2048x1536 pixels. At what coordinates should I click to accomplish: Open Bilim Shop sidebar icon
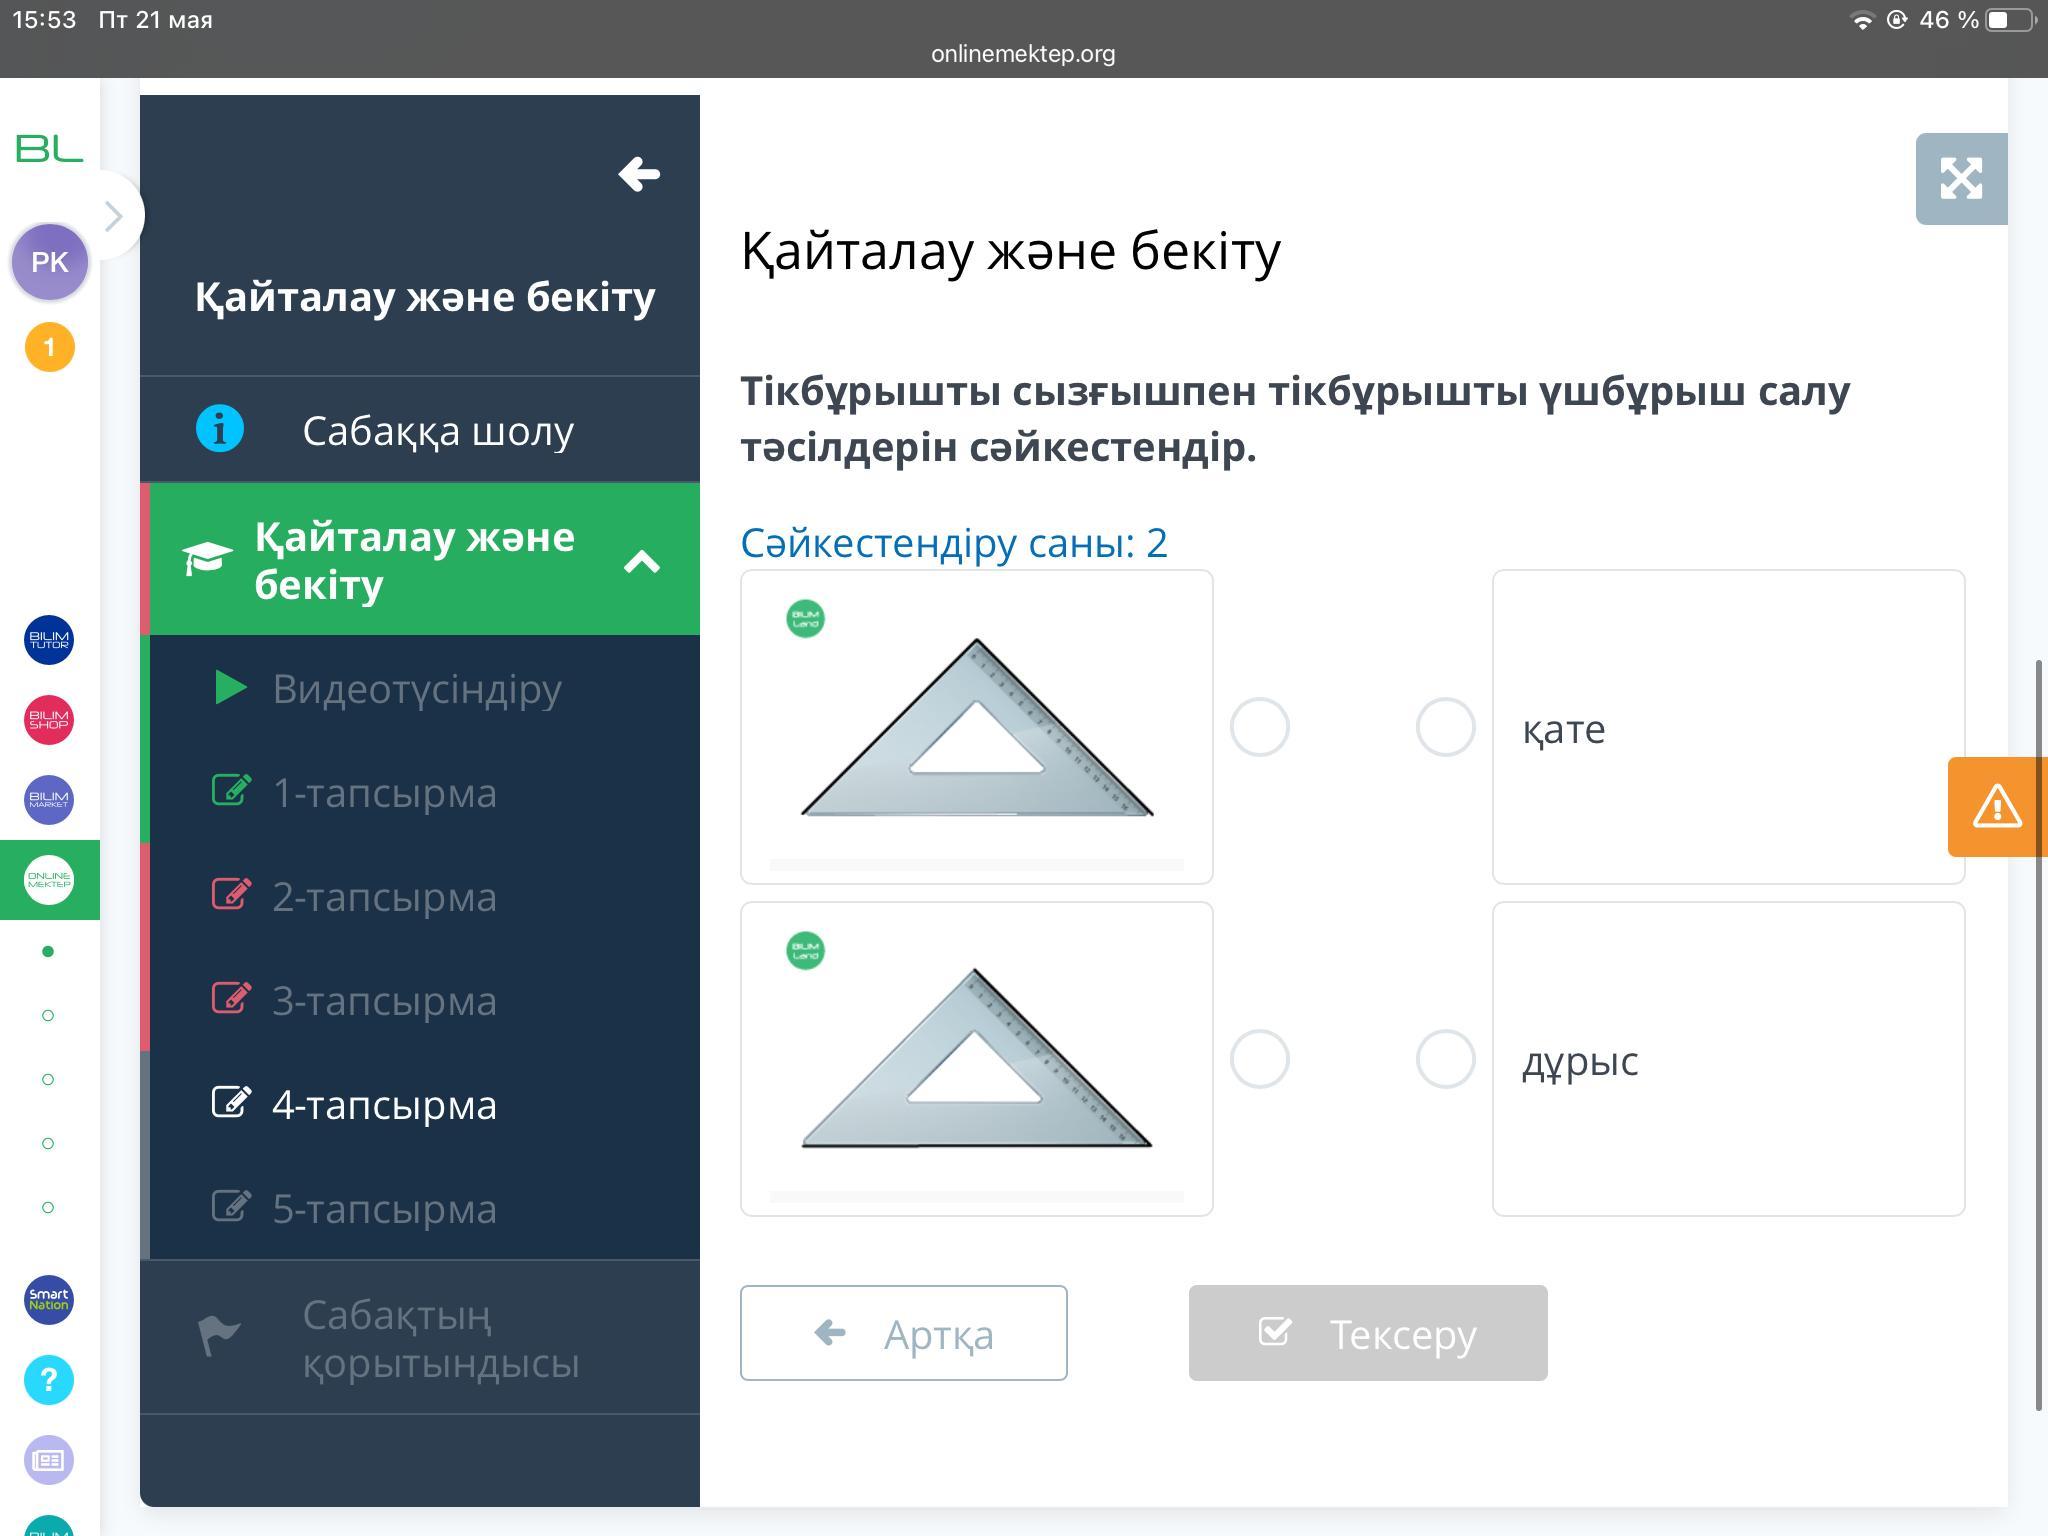coord(49,720)
